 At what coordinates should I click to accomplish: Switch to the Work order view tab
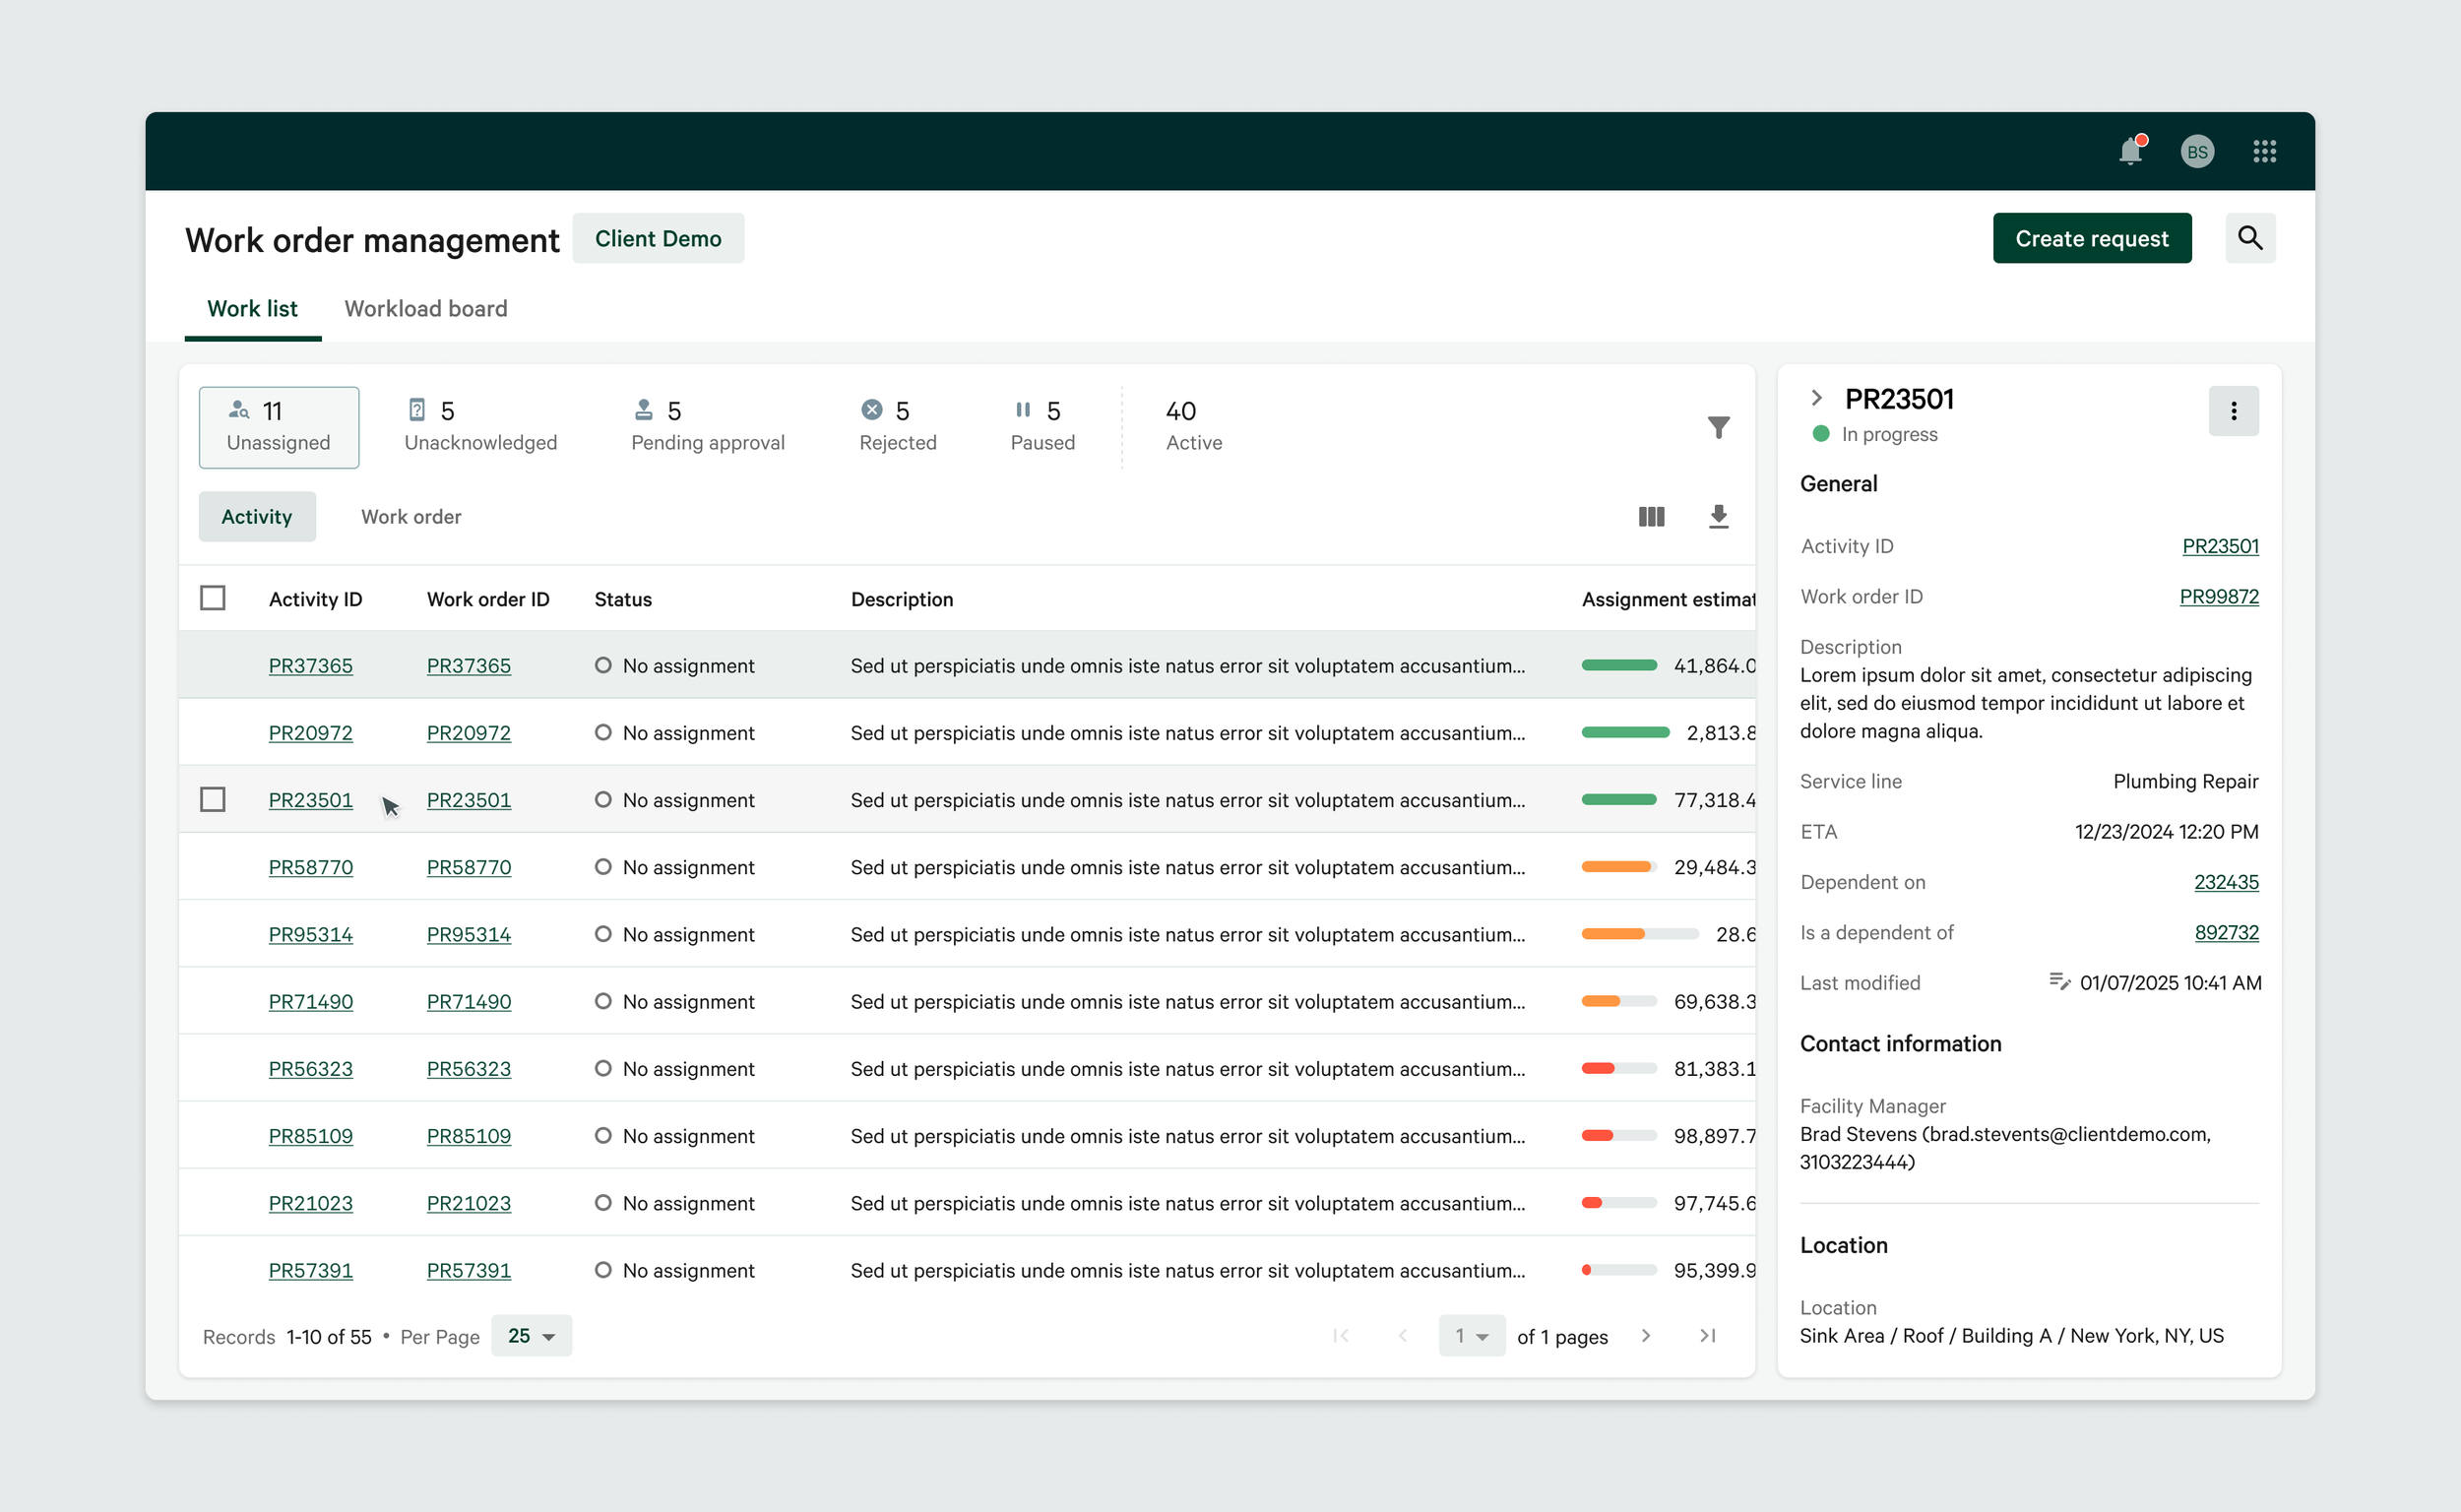[411, 517]
